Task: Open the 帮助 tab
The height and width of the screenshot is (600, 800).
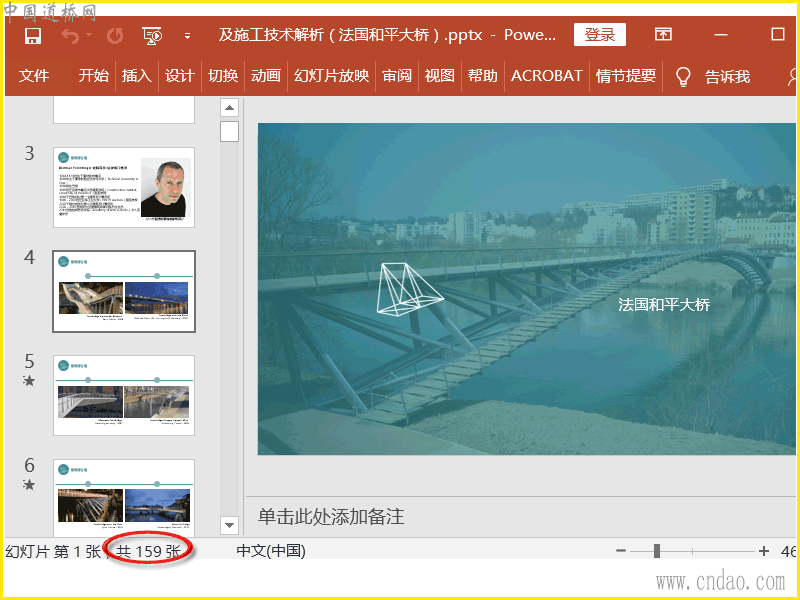Action: coord(483,76)
